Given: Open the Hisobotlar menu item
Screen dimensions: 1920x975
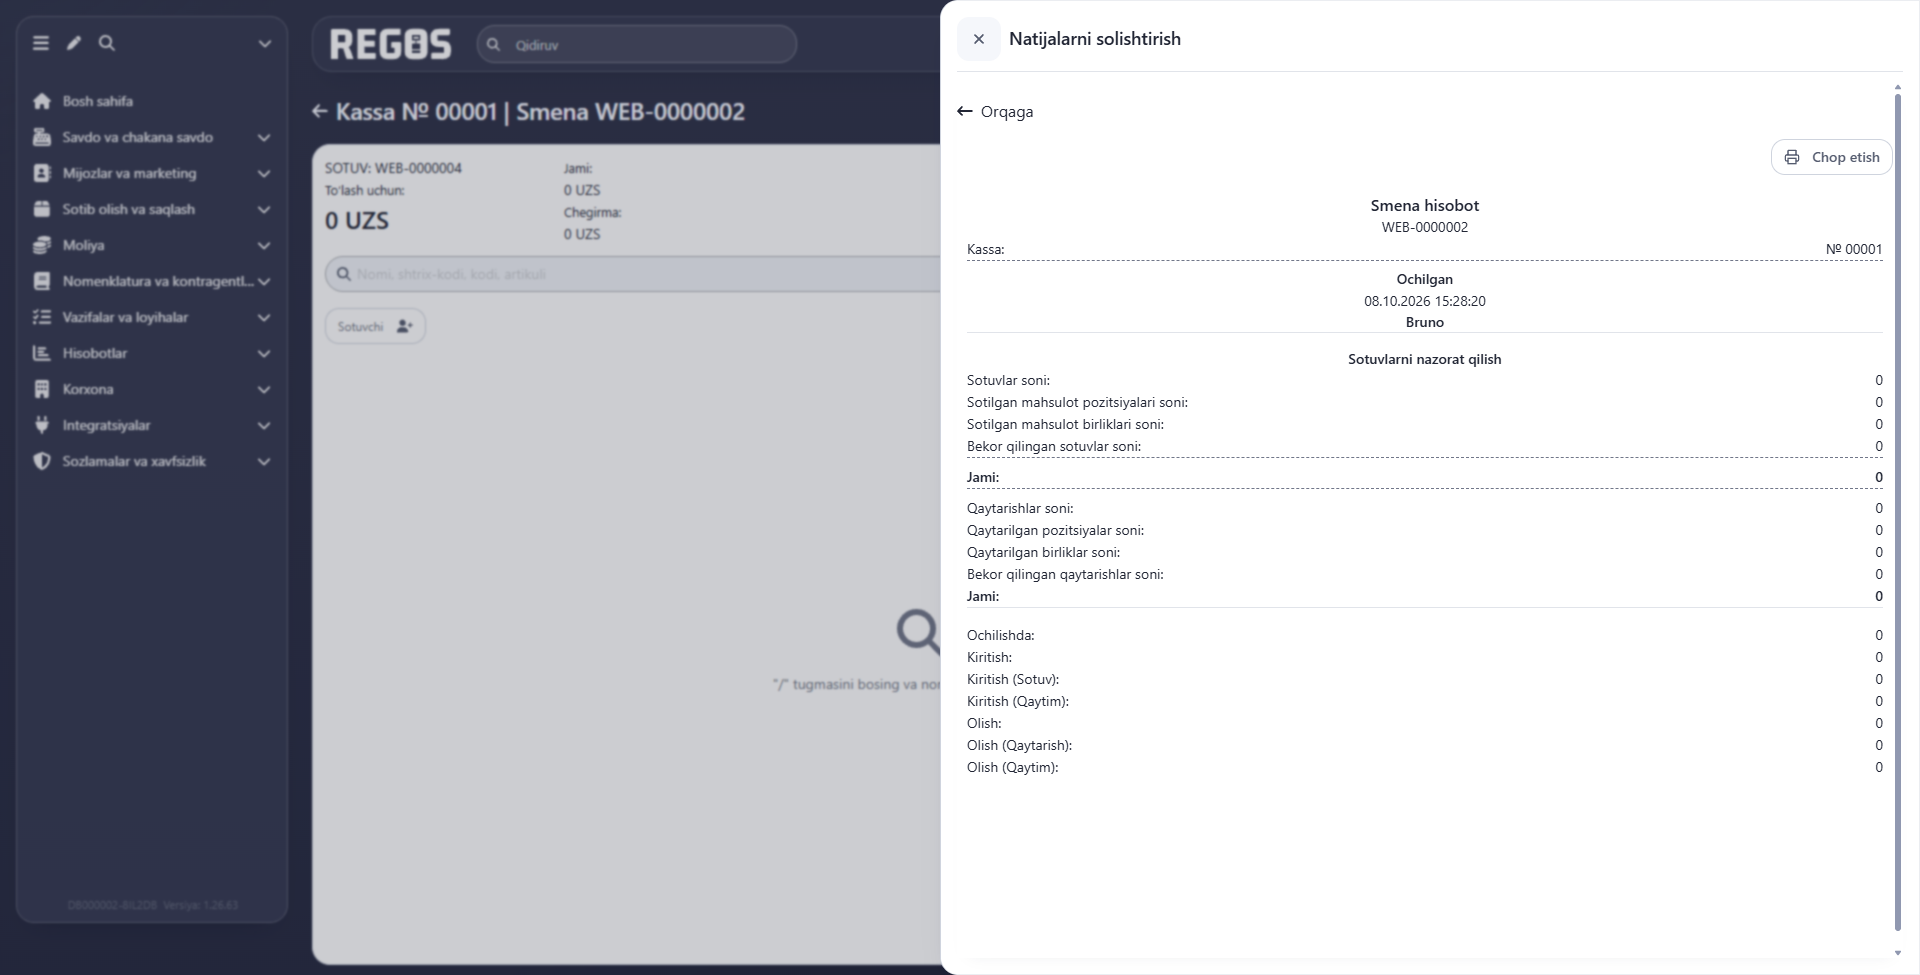Looking at the screenshot, I should coord(152,353).
